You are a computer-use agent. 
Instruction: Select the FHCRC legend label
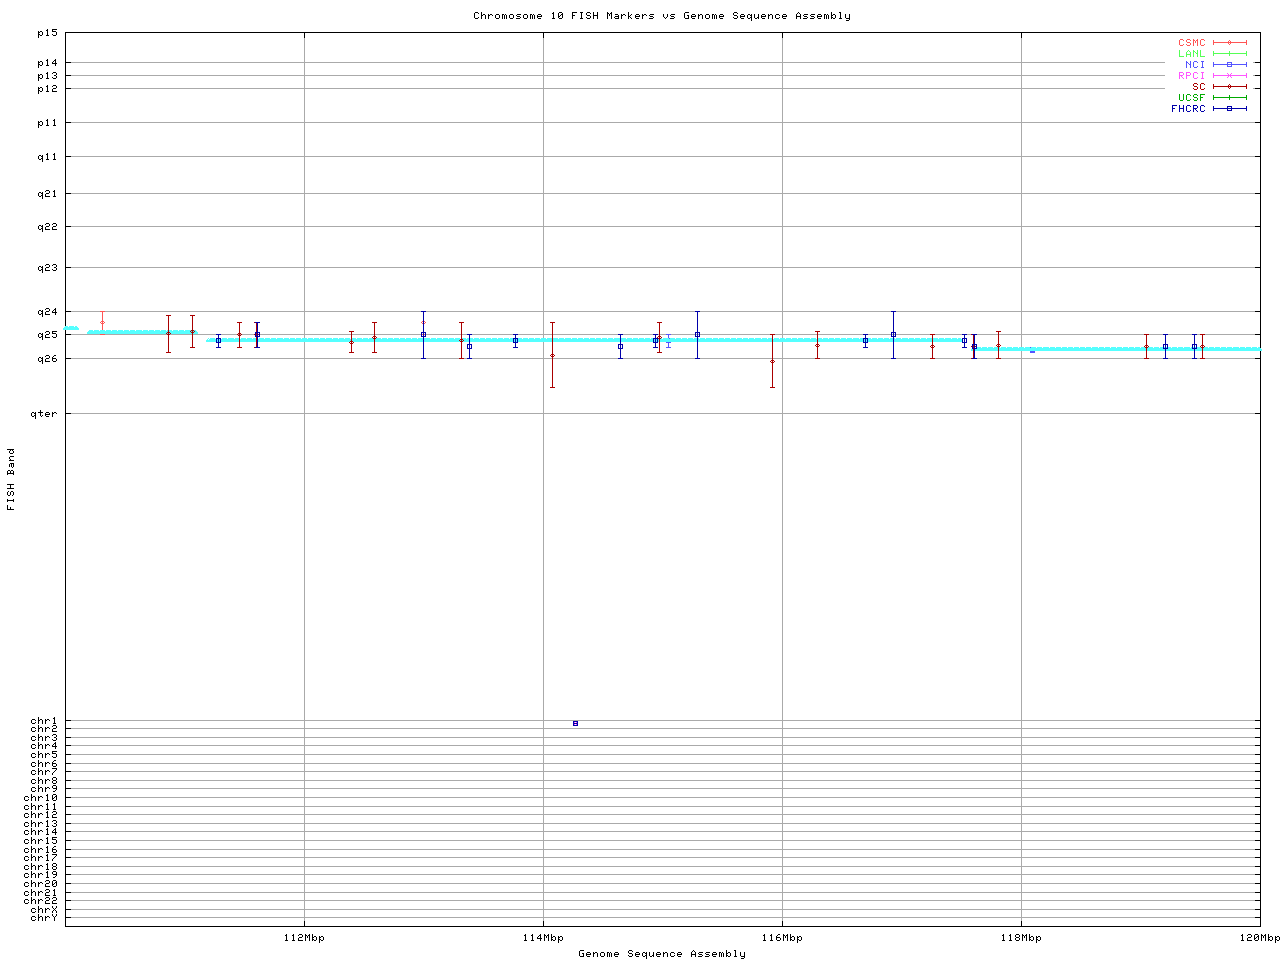coord(1188,109)
